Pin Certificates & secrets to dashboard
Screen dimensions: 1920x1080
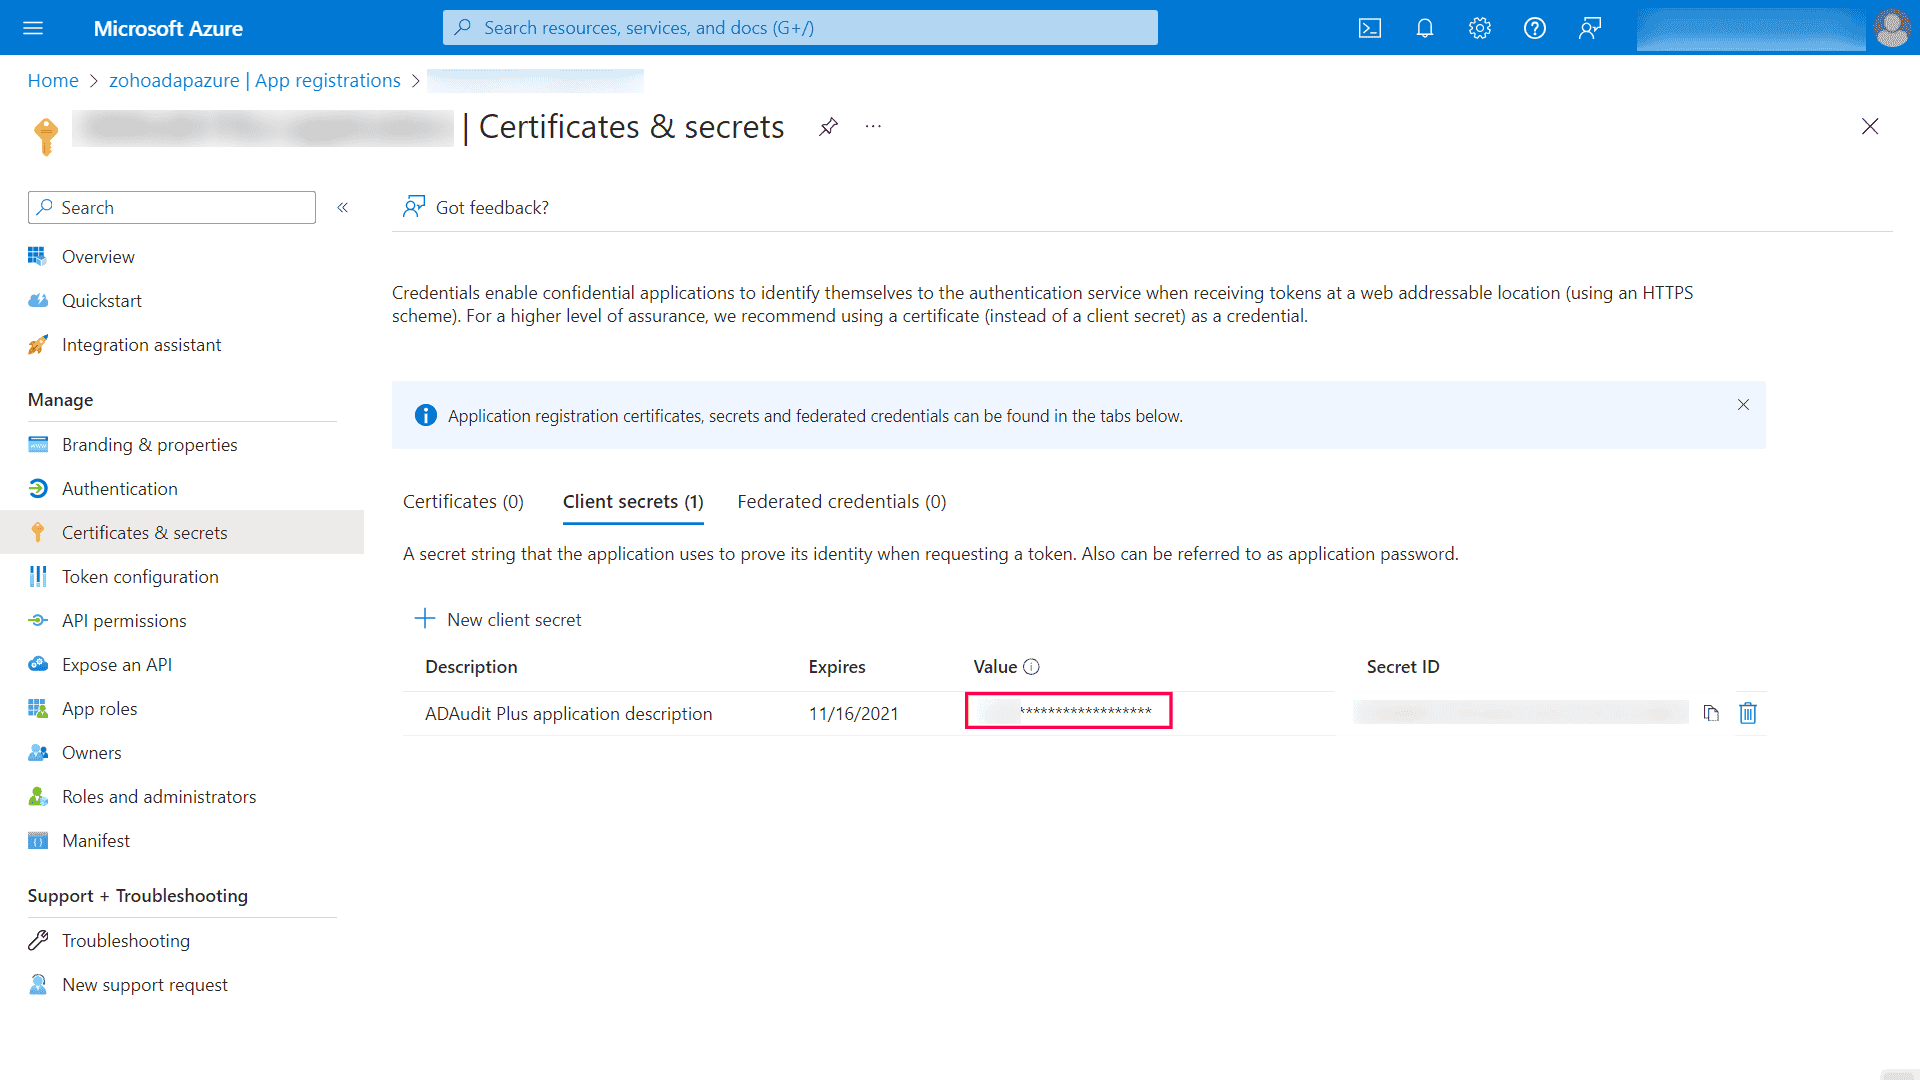tap(828, 127)
